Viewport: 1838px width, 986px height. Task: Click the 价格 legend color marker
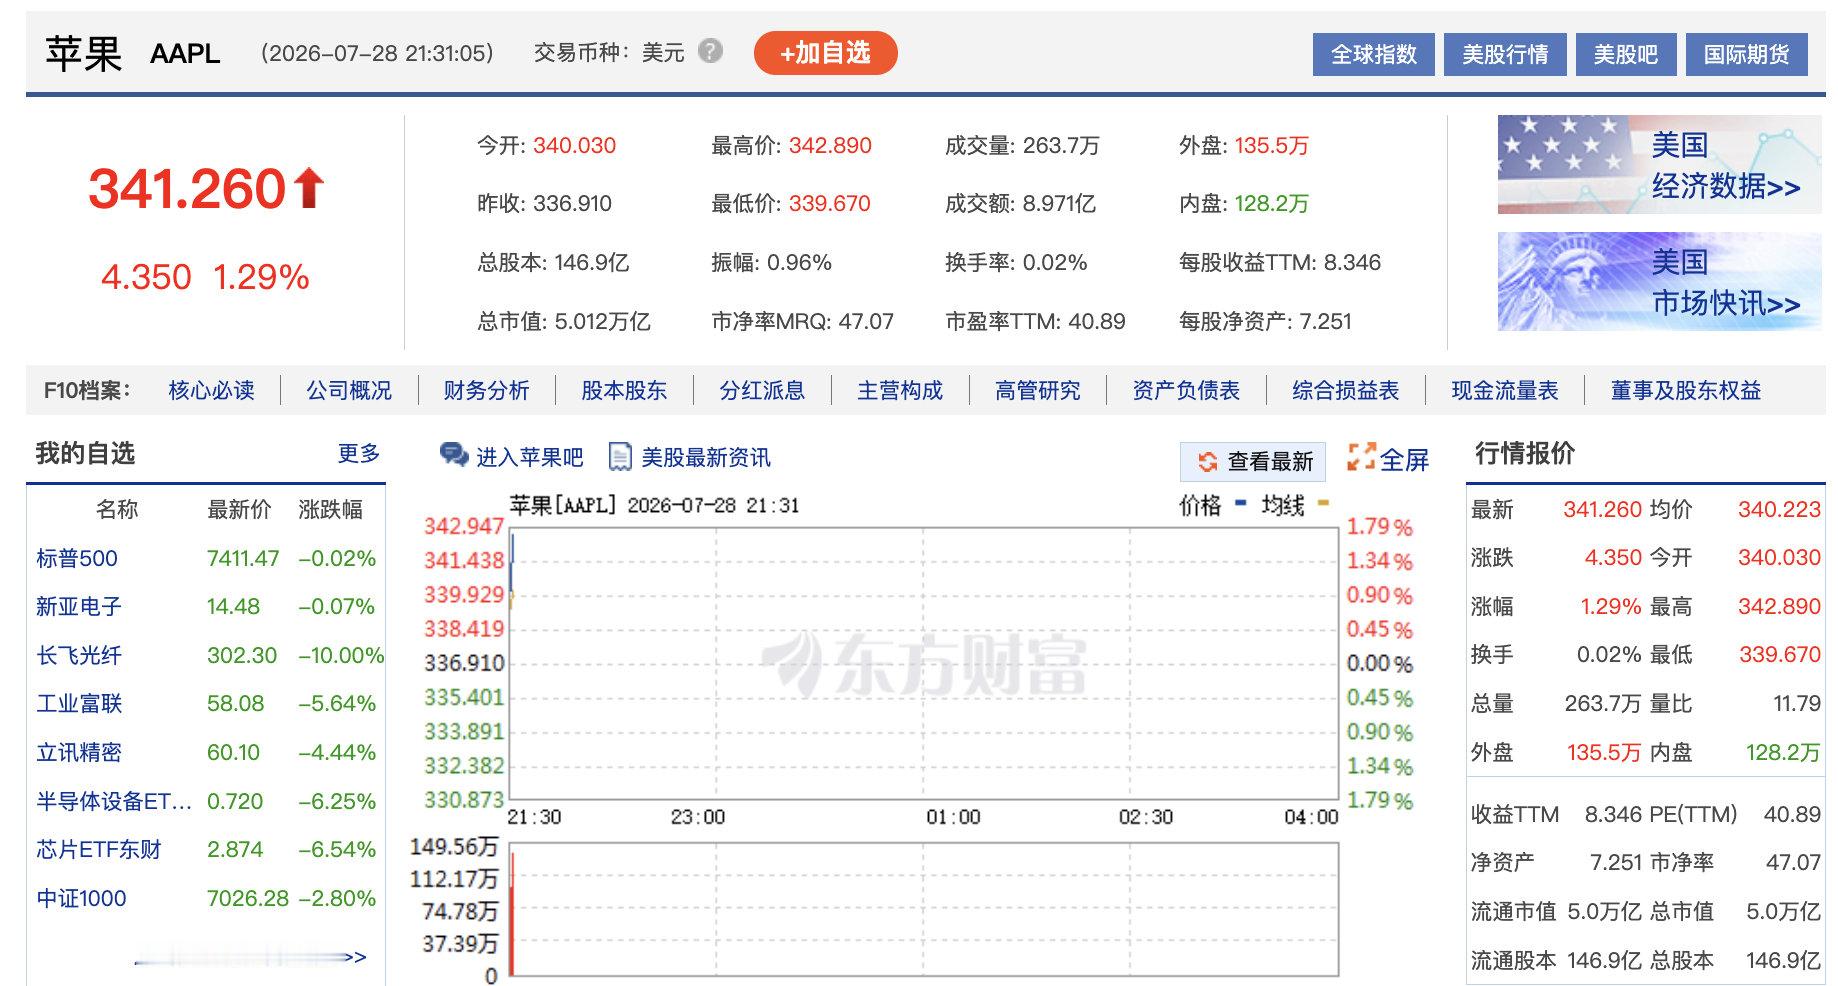click(1240, 504)
